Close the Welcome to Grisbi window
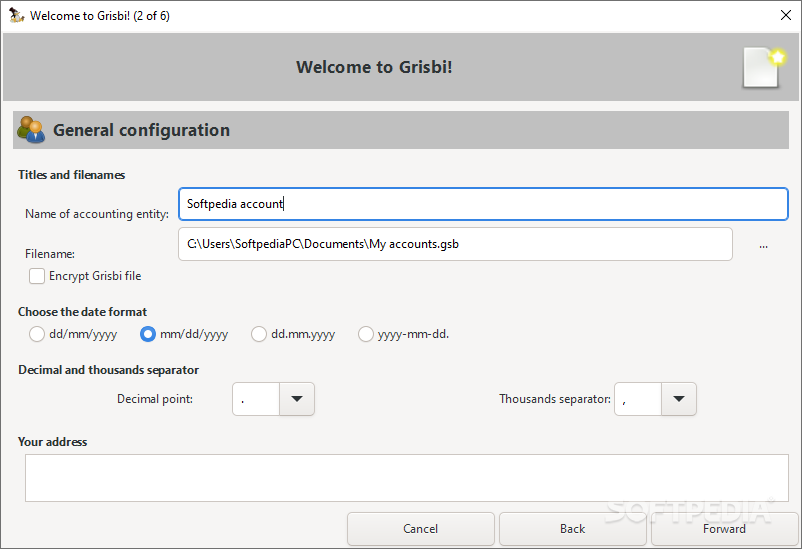Image resolution: width=802 pixels, height=549 pixels. point(786,15)
